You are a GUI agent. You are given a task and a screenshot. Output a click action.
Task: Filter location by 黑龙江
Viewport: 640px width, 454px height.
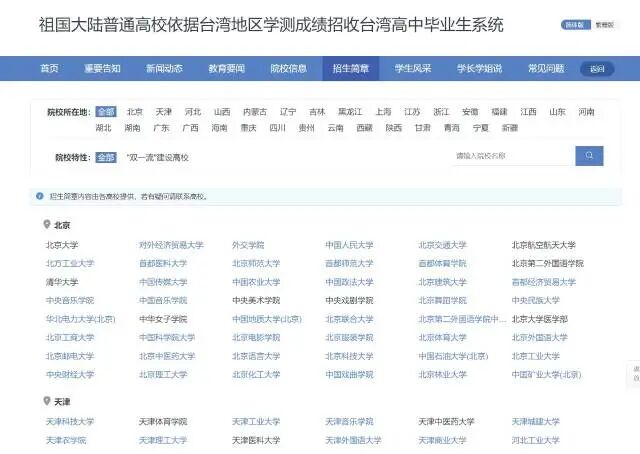(x=350, y=111)
